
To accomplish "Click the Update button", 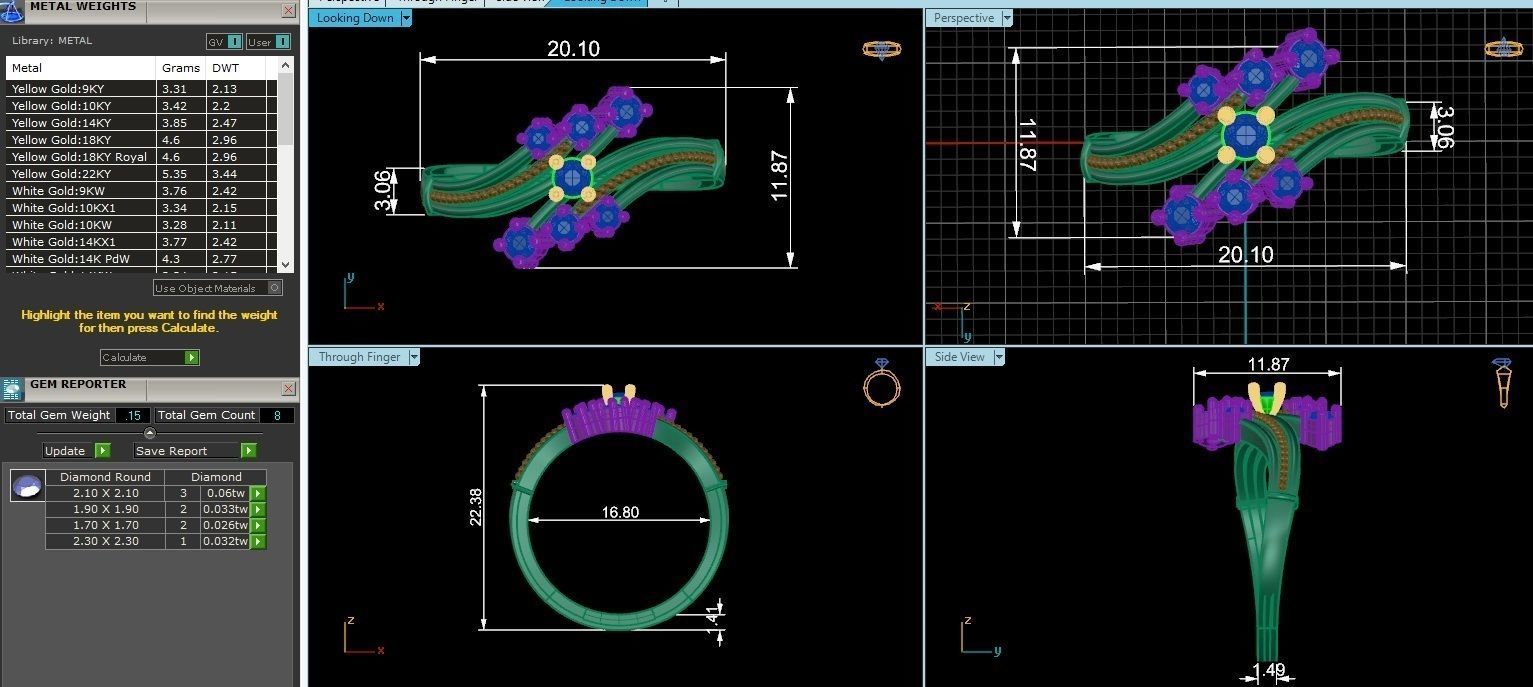I will click(77, 451).
